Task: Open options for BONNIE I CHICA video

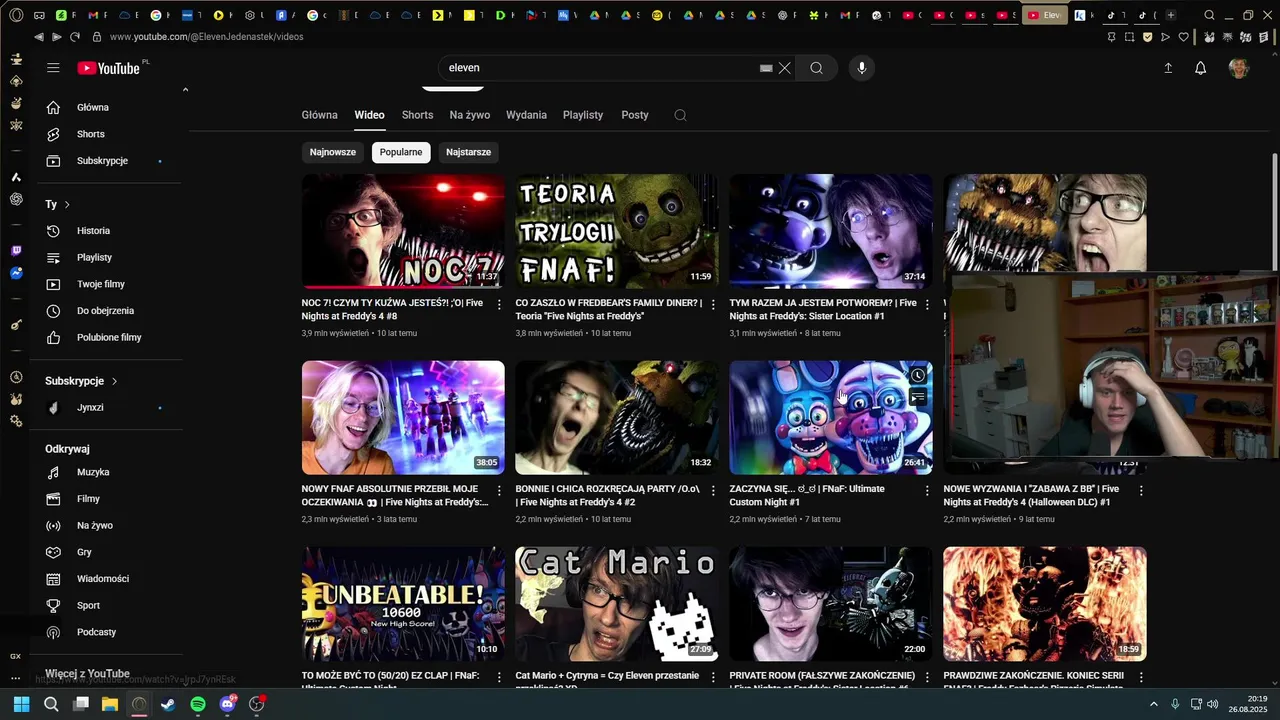Action: pos(713,490)
